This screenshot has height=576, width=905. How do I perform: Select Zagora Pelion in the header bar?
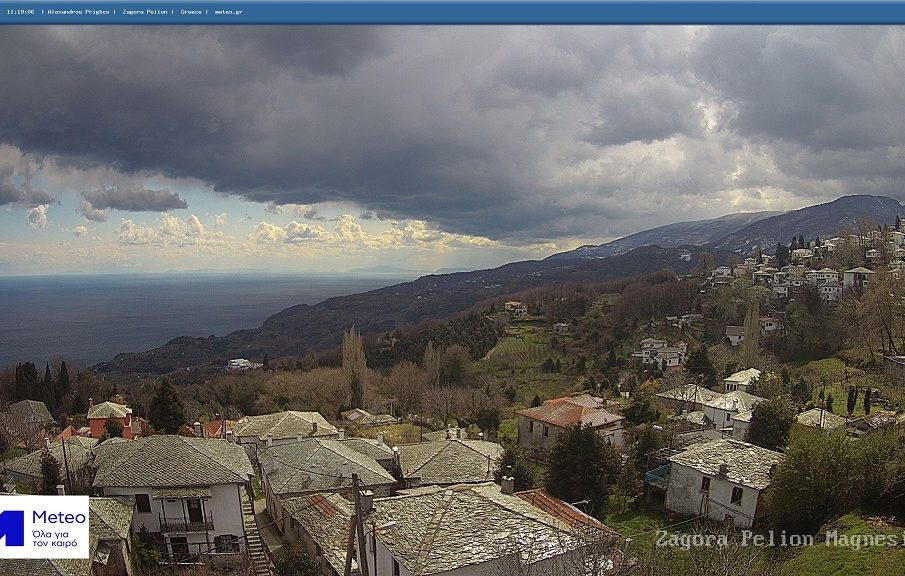click(145, 12)
